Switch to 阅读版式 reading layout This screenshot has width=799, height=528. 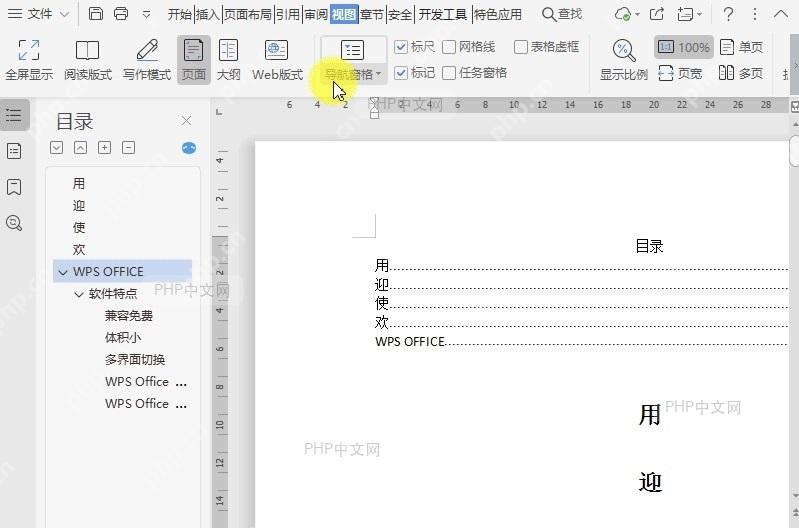(x=88, y=60)
